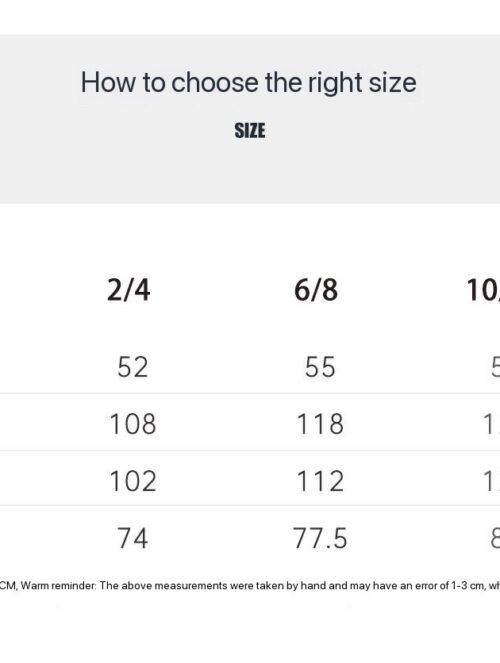Click the value 55 in first row
500x663 pixels.
[x=320, y=367]
